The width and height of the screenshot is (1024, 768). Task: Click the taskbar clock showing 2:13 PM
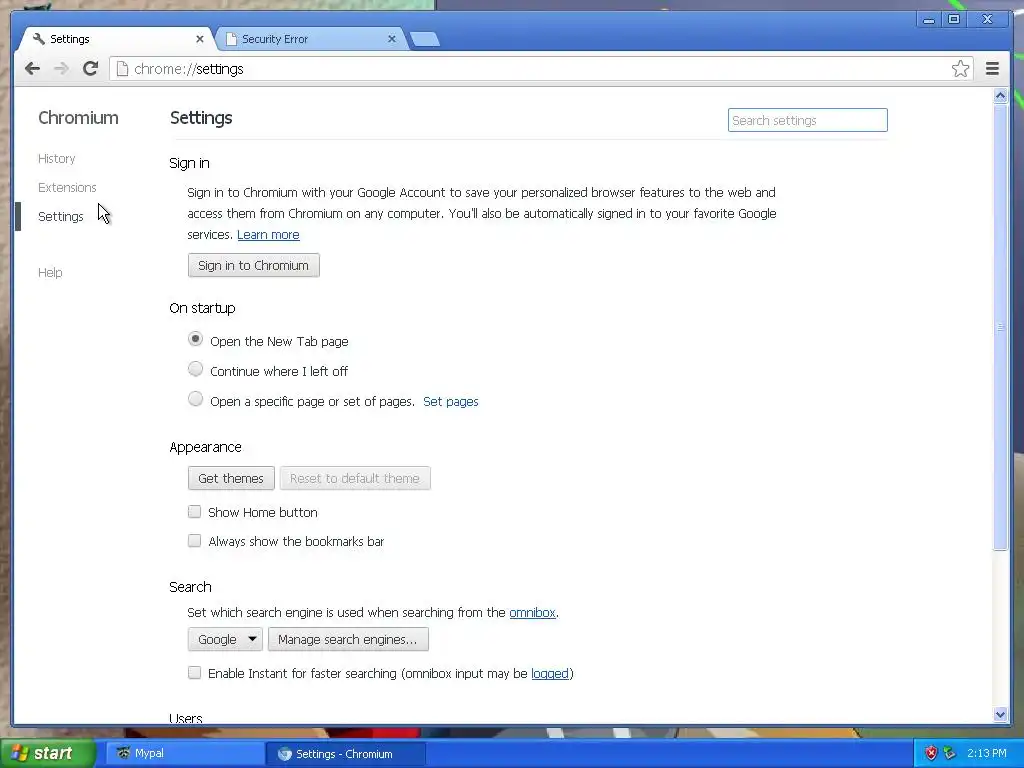[987, 753]
